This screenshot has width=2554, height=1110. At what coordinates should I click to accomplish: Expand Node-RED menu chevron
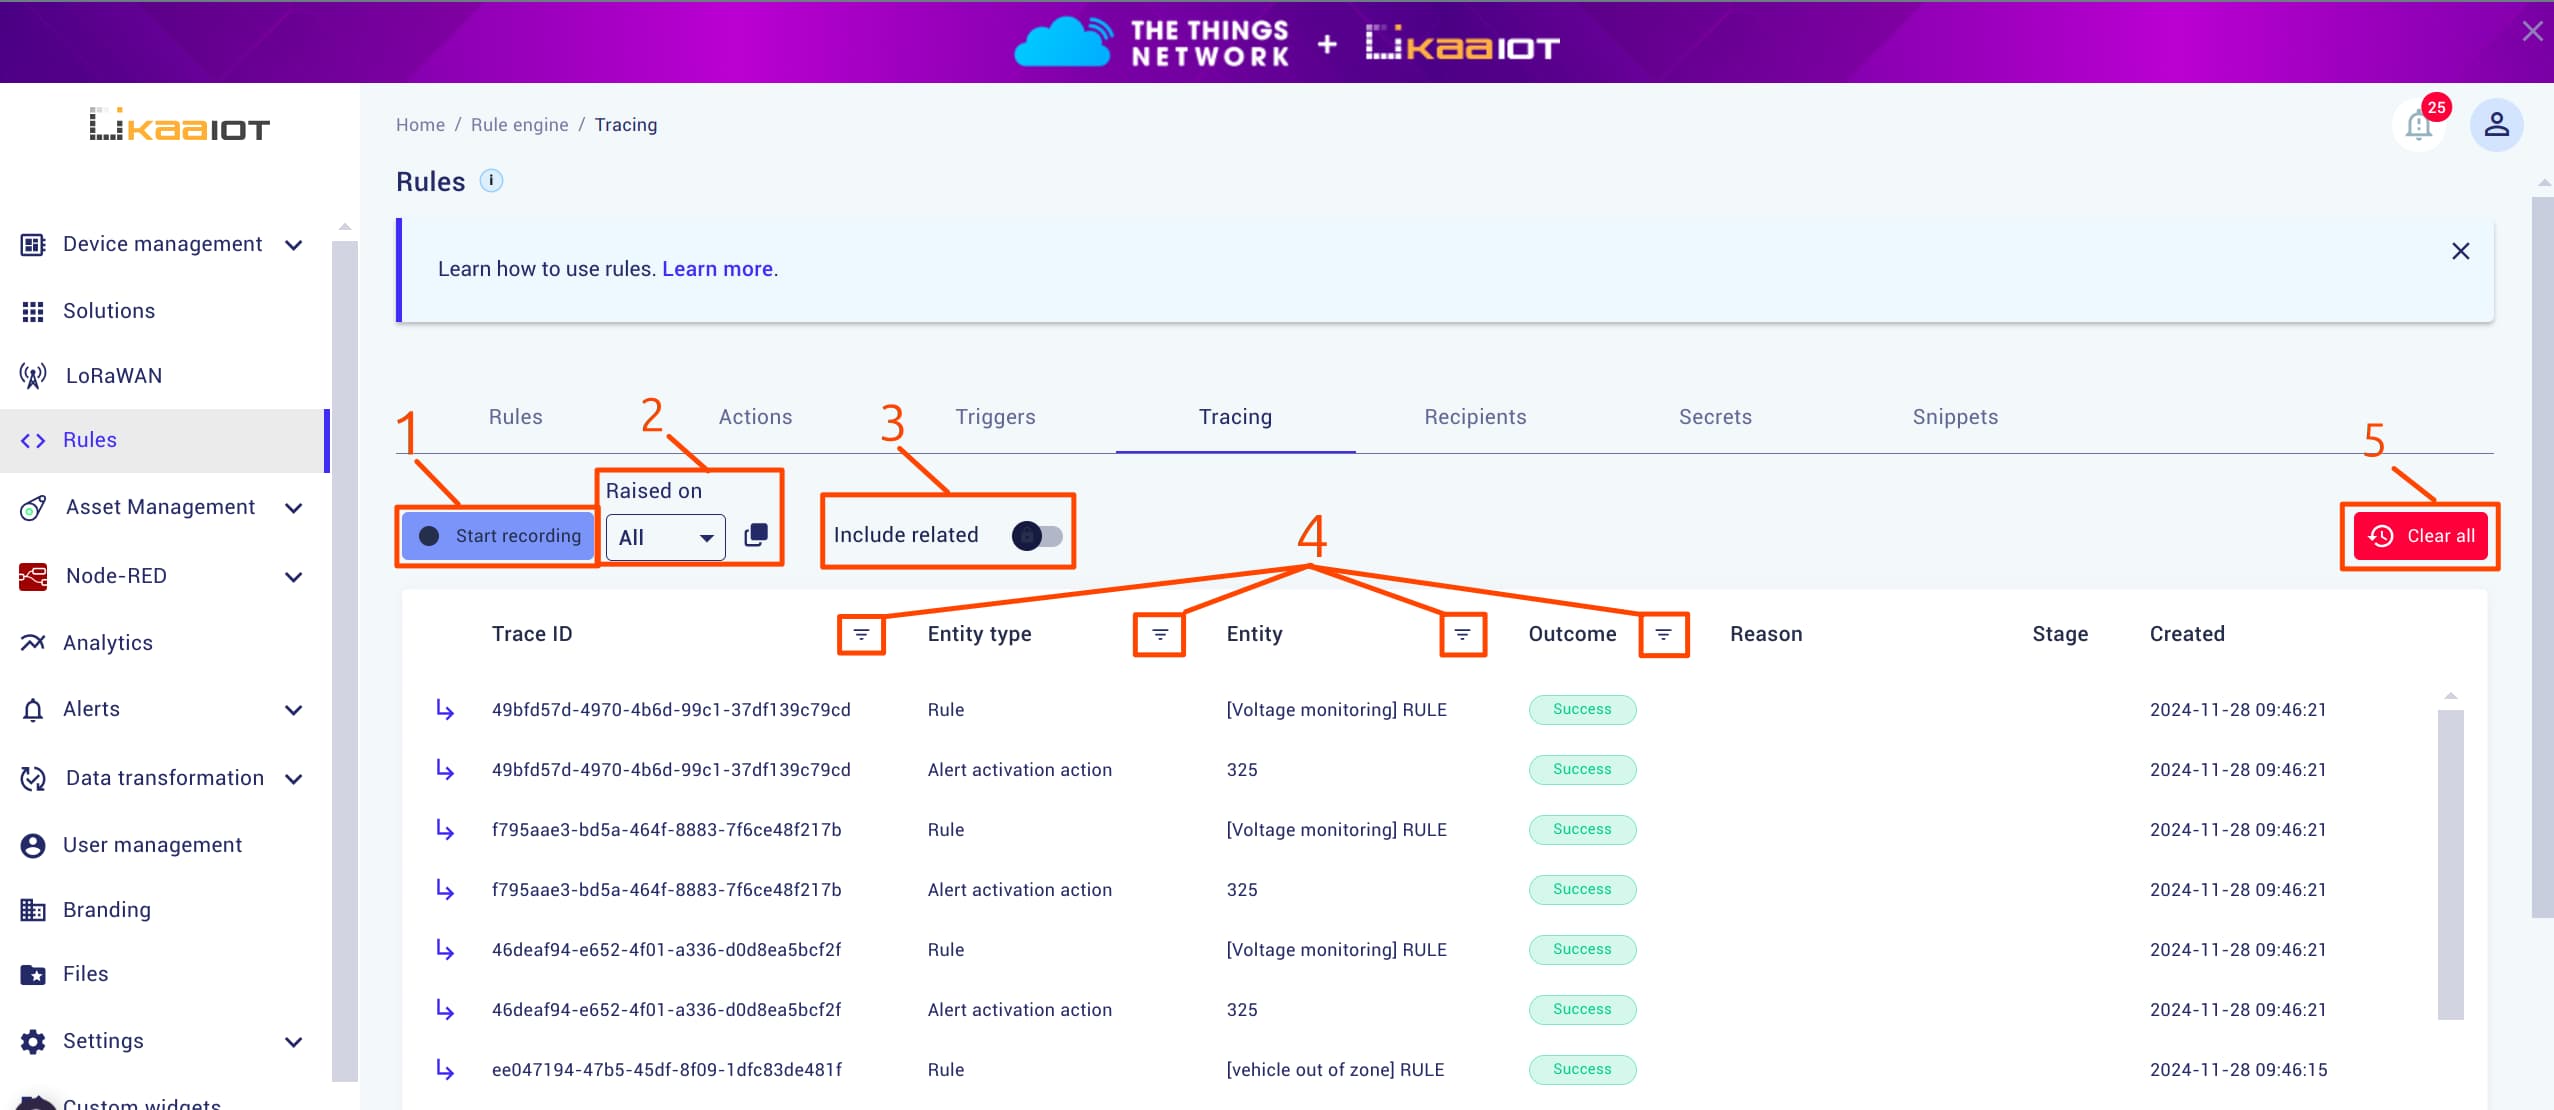coord(294,577)
